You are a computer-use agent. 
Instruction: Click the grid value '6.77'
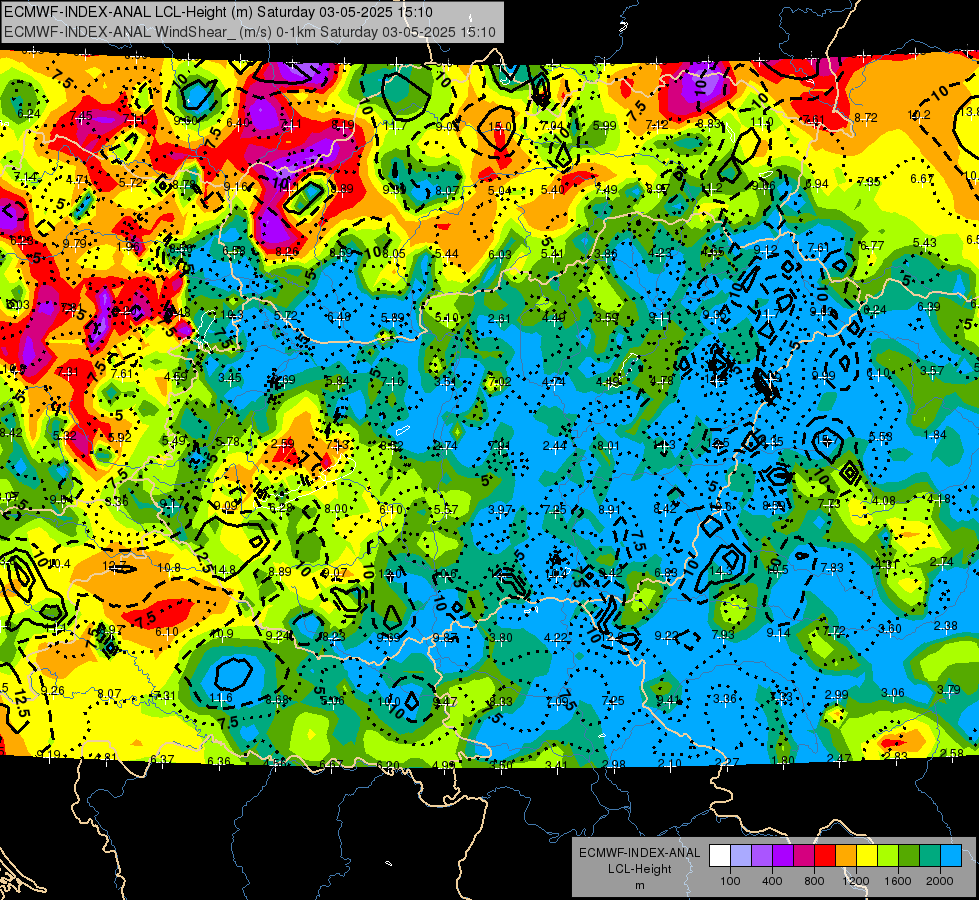coord(872,245)
